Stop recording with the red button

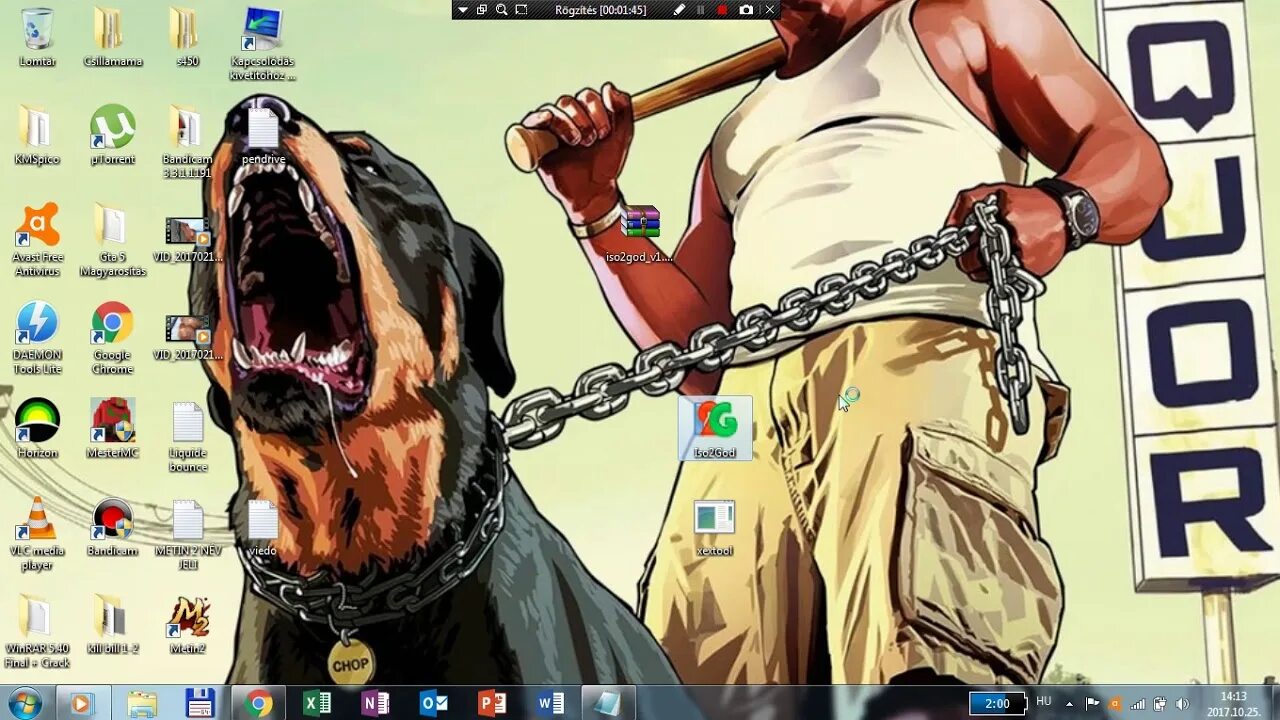click(x=722, y=10)
